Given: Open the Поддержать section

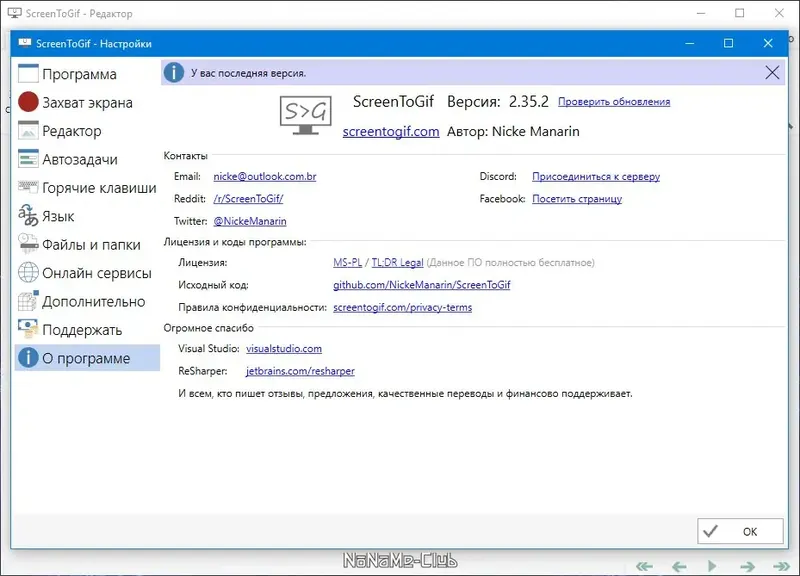Looking at the screenshot, I should pyautogui.click(x=87, y=330).
